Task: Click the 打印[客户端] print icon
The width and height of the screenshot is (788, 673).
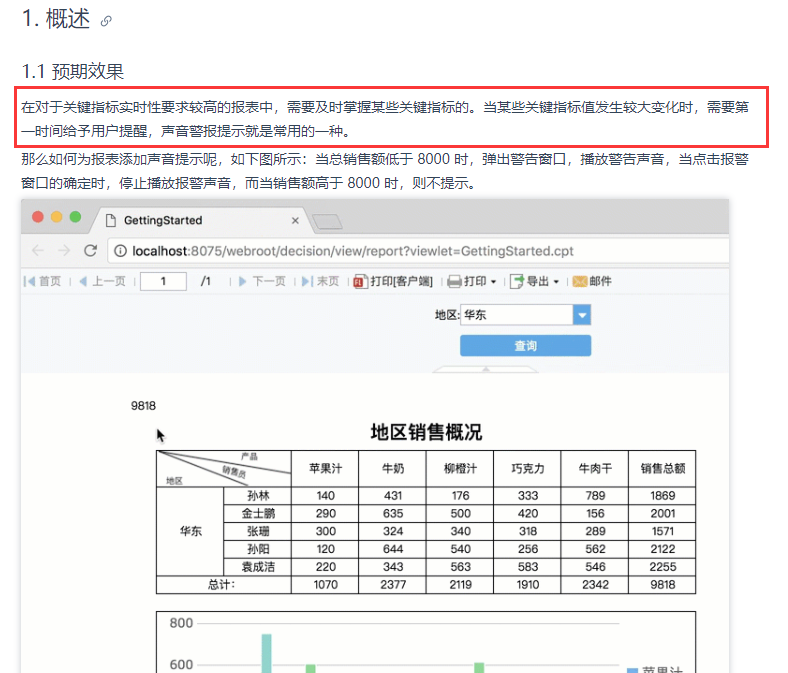Action: pos(359,281)
